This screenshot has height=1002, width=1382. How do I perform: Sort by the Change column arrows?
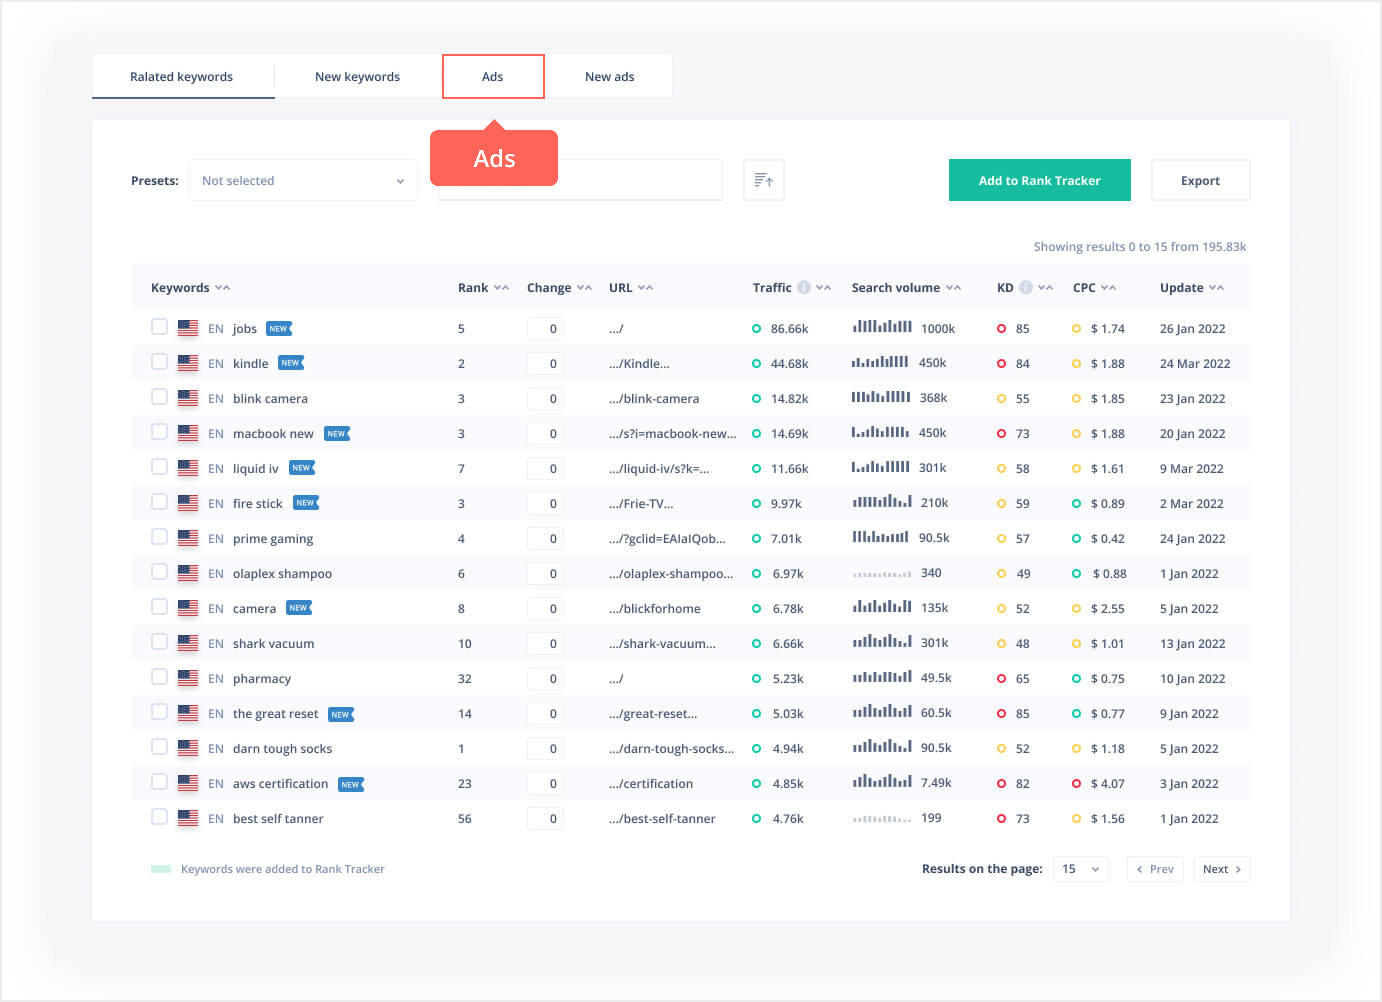(x=584, y=288)
